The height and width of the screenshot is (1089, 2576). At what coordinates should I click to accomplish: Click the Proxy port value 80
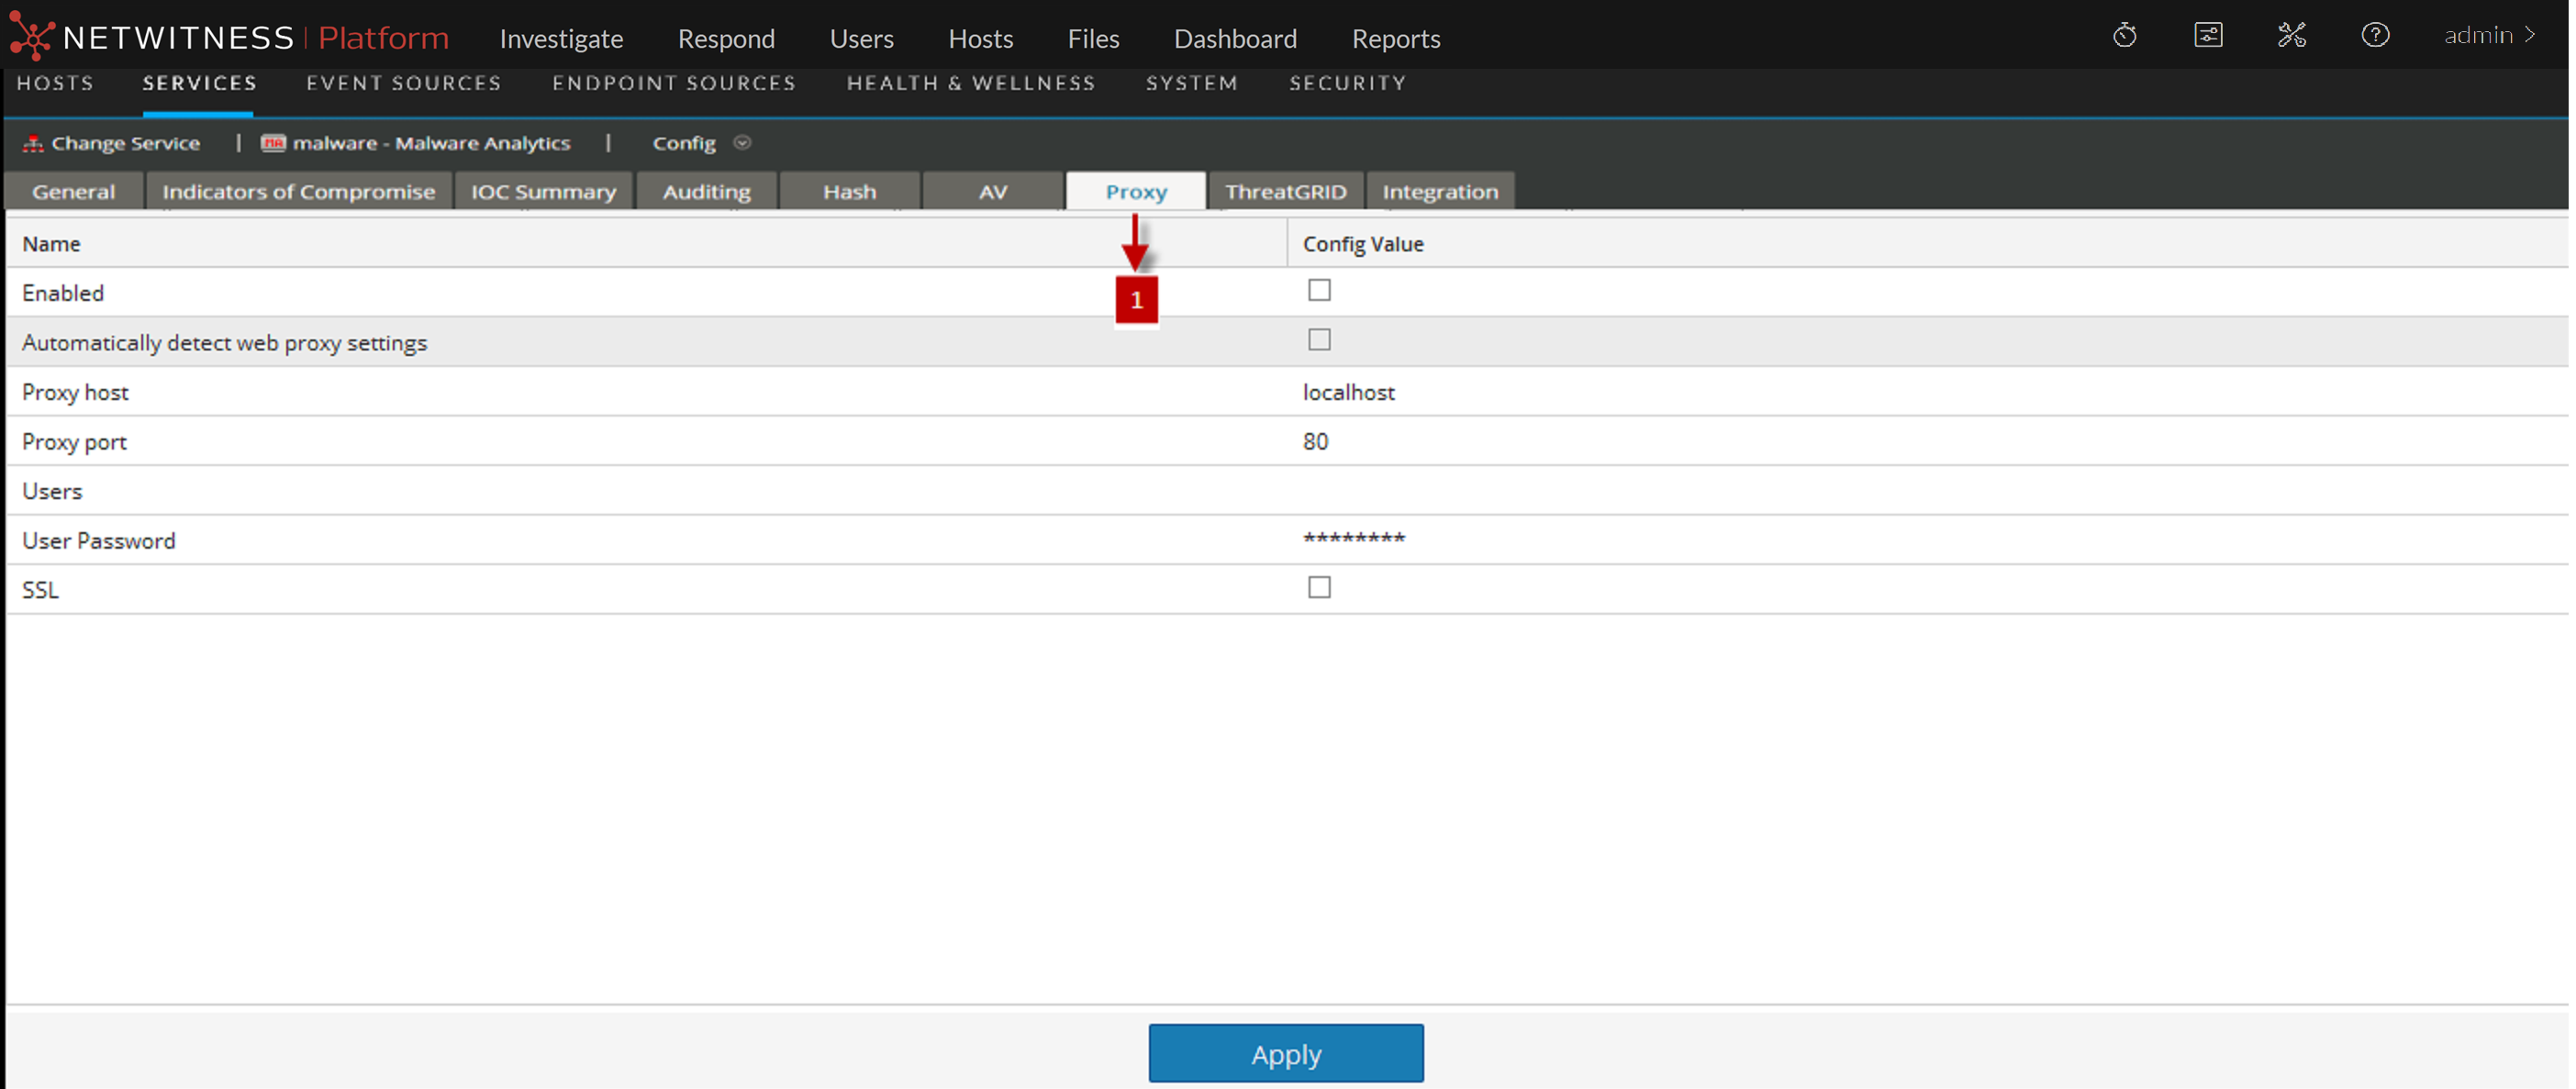[x=1315, y=442]
